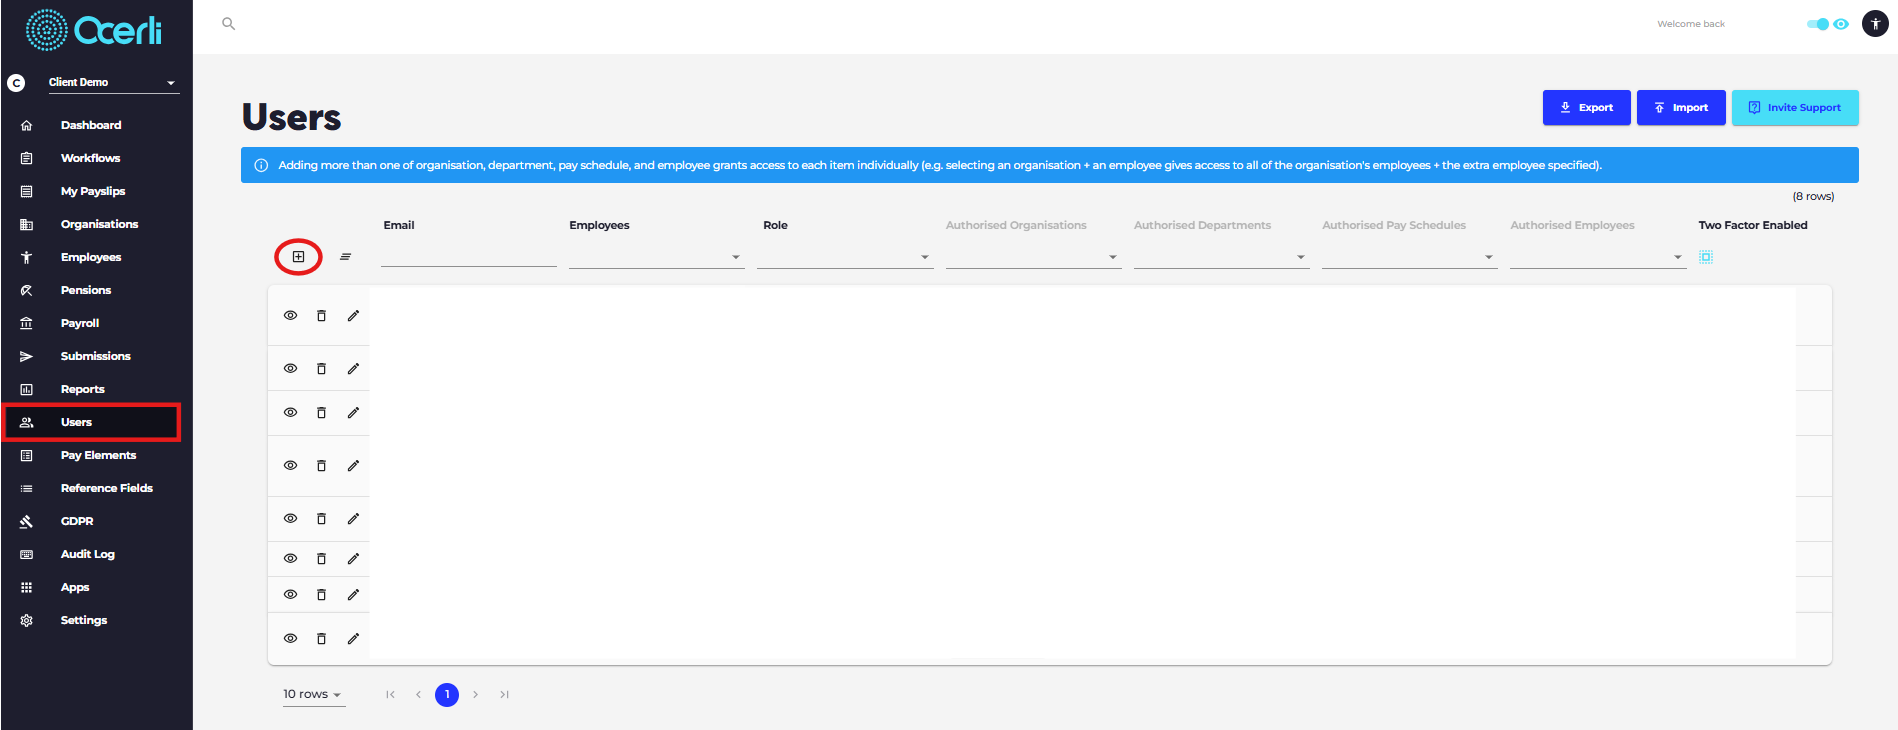Edit the first user row
Screen dimensions: 1898x730
tap(353, 316)
